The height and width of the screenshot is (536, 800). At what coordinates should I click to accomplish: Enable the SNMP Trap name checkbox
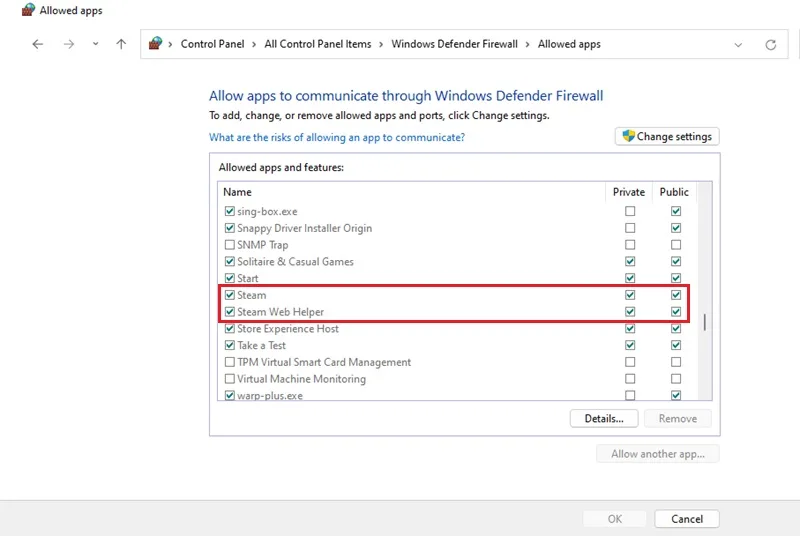click(230, 245)
